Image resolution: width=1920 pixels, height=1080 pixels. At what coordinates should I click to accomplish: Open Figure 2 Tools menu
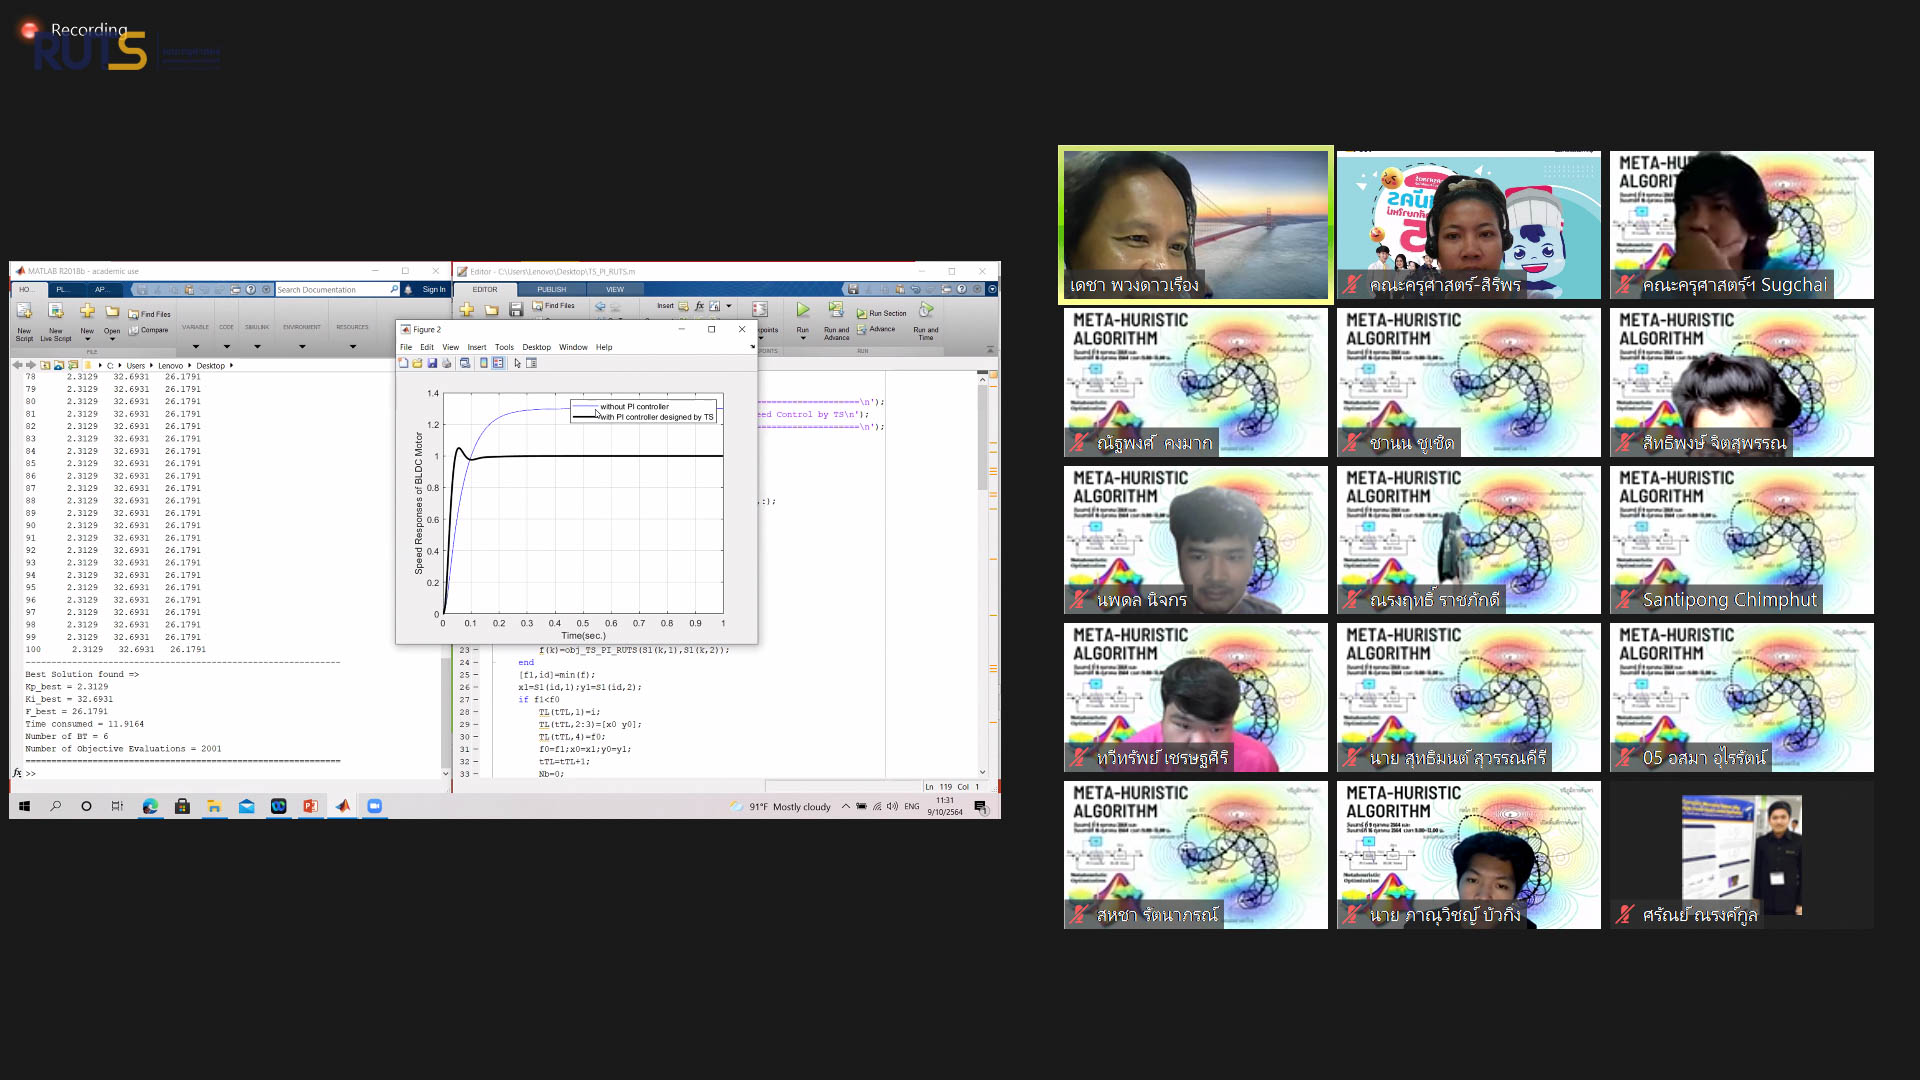pyautogui.click(x=504, y=347)
